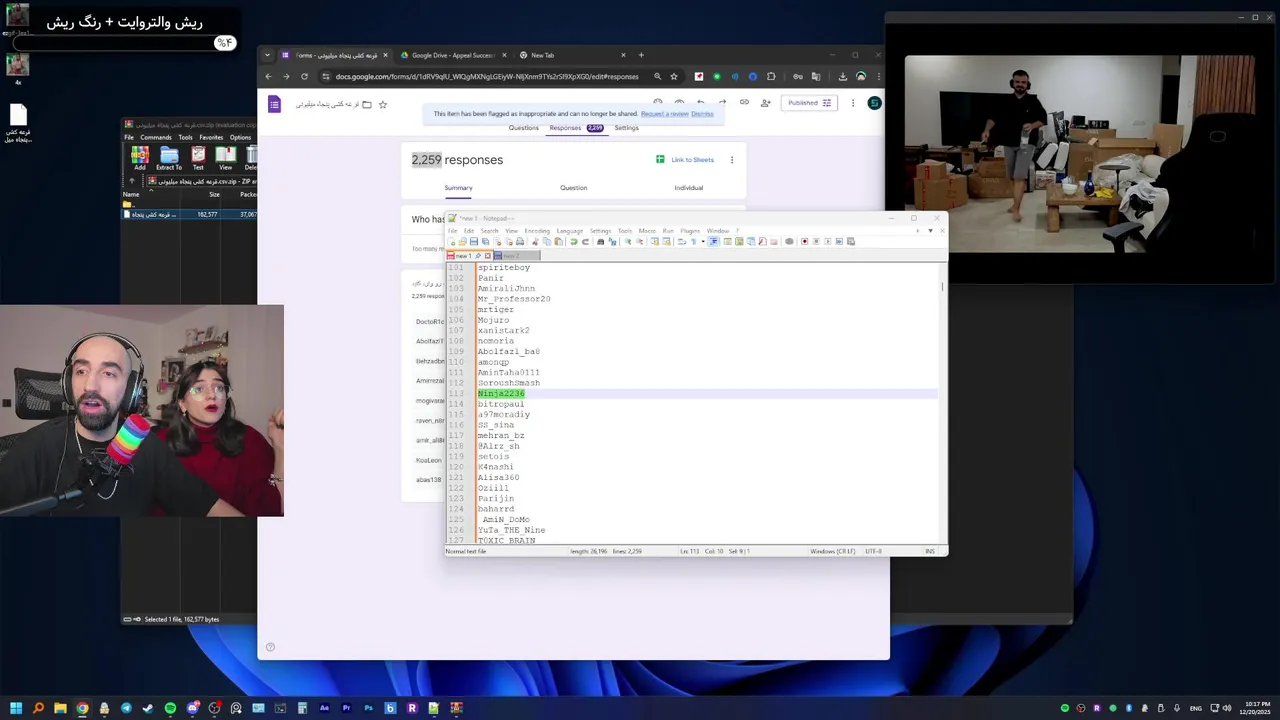The image size is (1280, 720).
Task: Click Windows (CR LF) in Notepad++ status bar
Action: [x=832, y=551]
